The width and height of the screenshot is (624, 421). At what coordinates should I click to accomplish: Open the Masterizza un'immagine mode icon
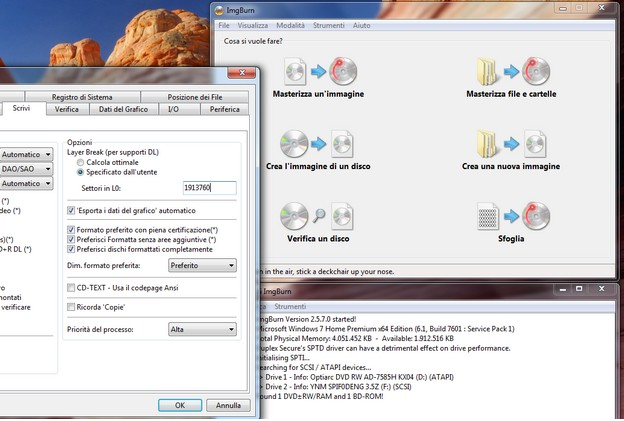click(320, 71)
